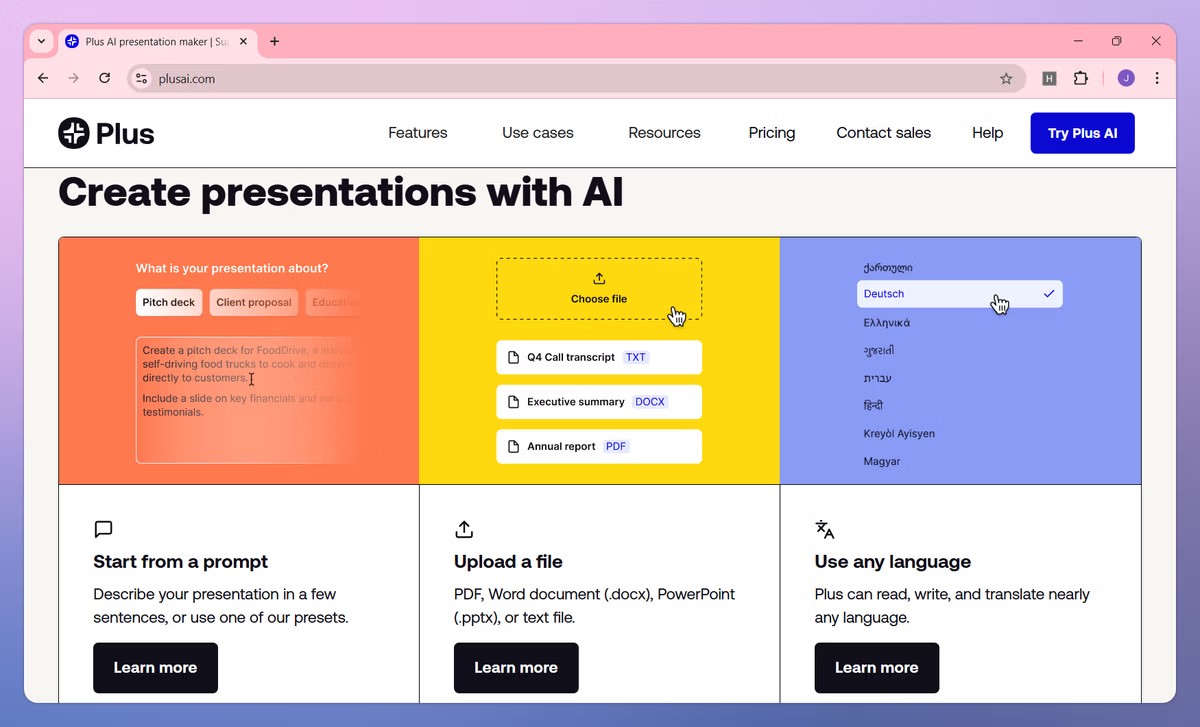Open the browser's three-dot menu
The height and width of the screenshot is (727, 1200).
click(x=1157, y=78)
